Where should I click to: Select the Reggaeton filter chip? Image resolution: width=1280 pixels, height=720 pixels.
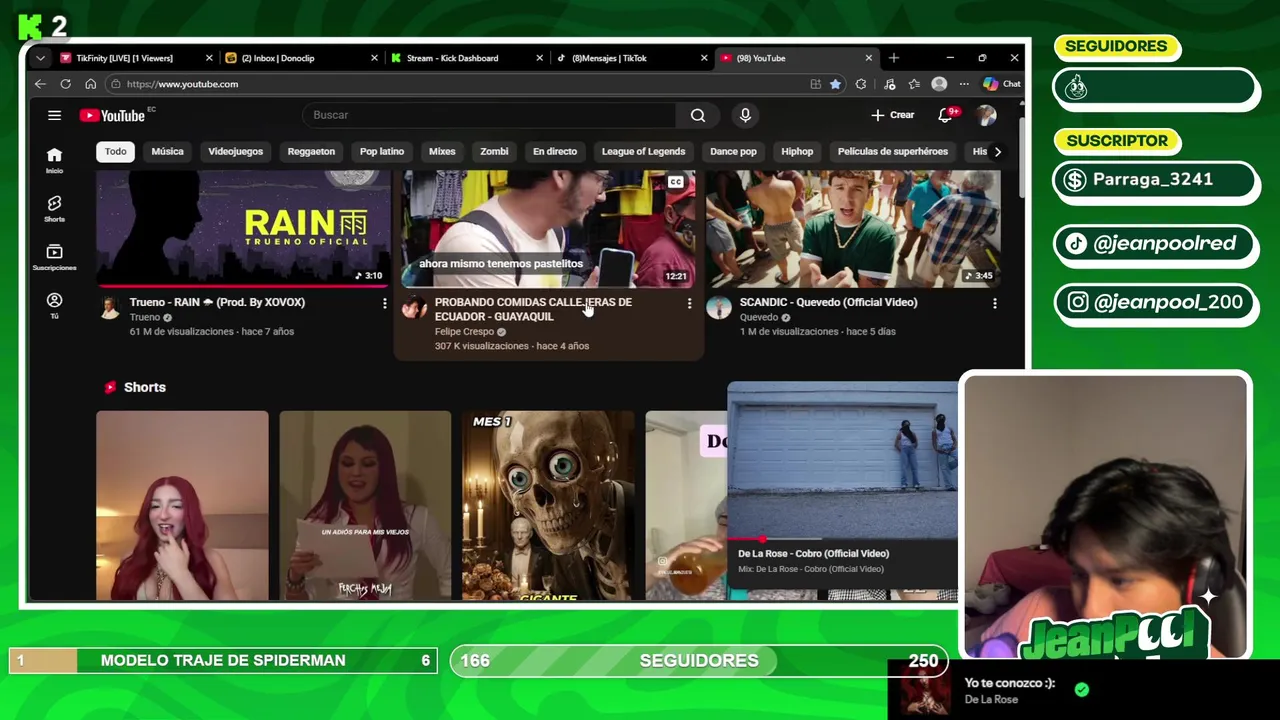311,152
